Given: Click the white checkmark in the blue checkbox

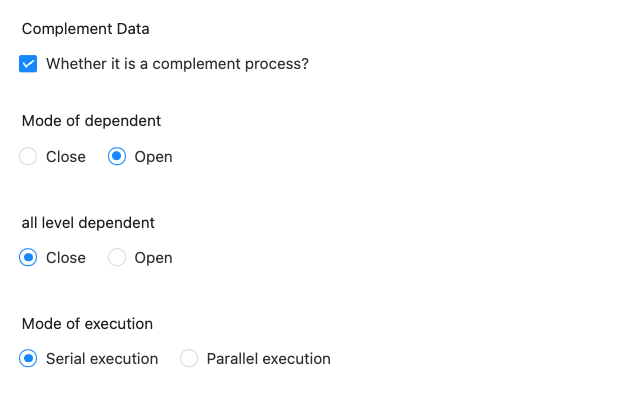Looking at the screenshot, I should click(28, 64).
